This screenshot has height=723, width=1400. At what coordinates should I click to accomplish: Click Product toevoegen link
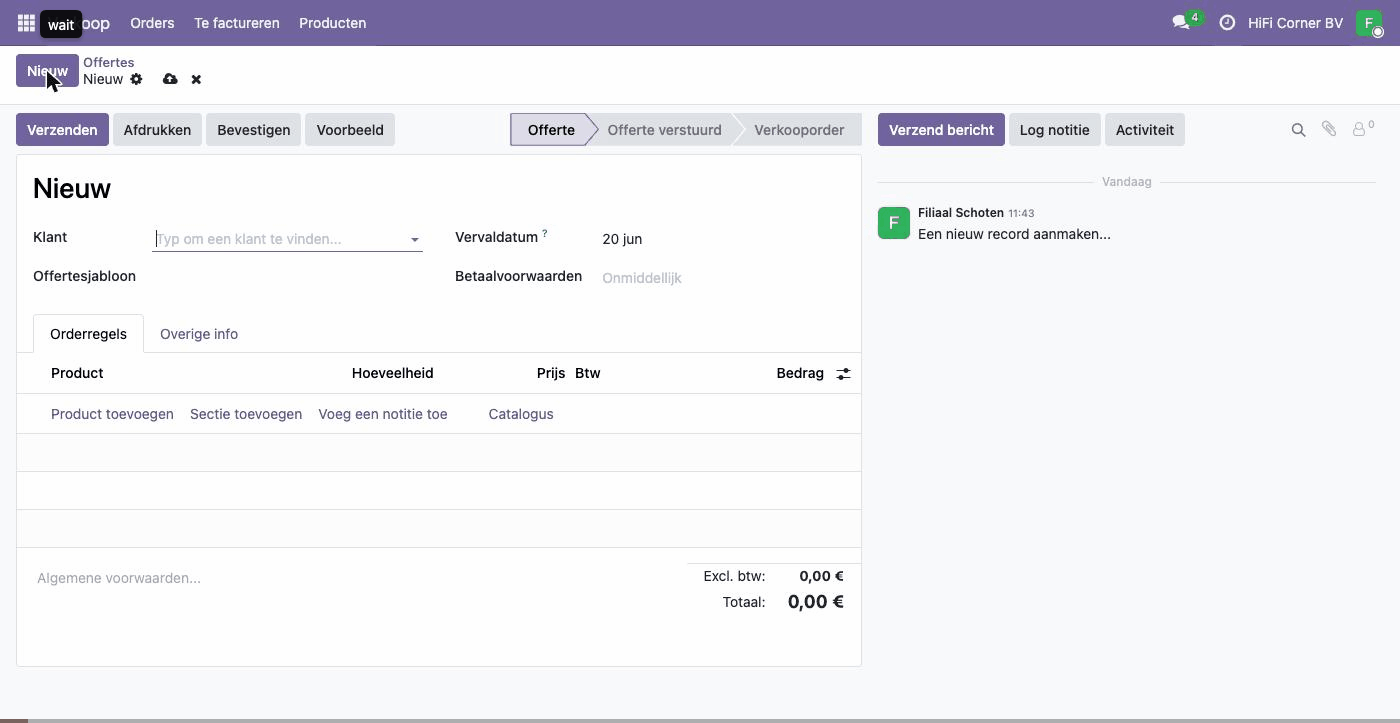pos(112,414)
